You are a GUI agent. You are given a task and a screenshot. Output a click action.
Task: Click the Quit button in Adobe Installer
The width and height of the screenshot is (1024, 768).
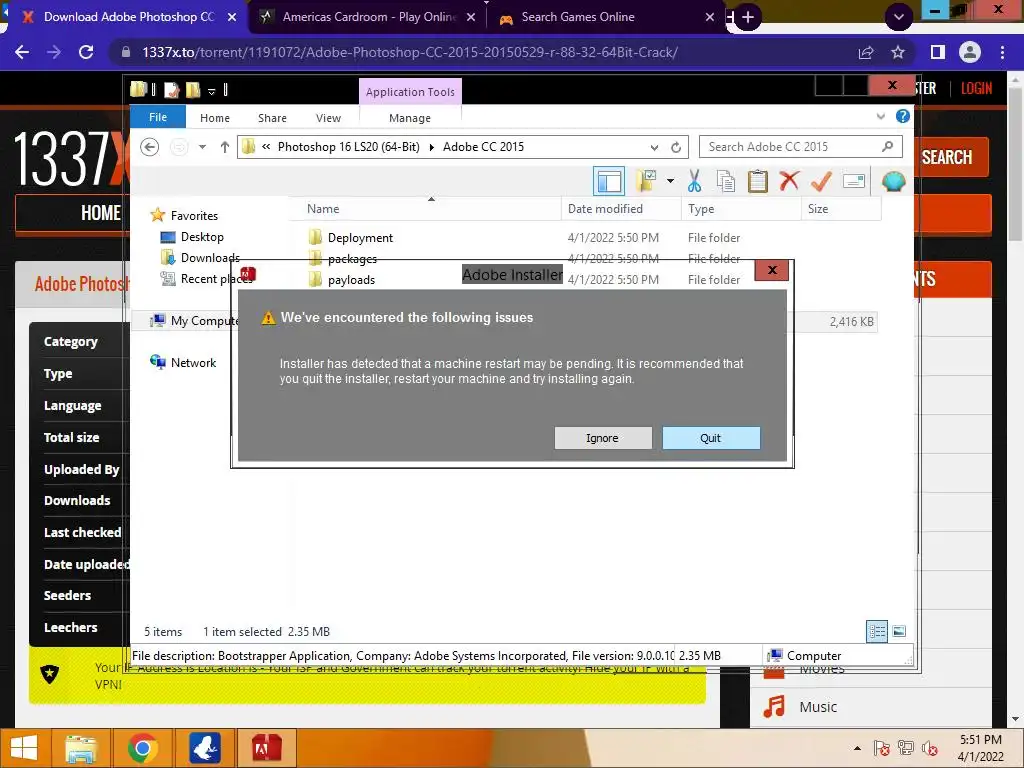[x=711, y=438]
